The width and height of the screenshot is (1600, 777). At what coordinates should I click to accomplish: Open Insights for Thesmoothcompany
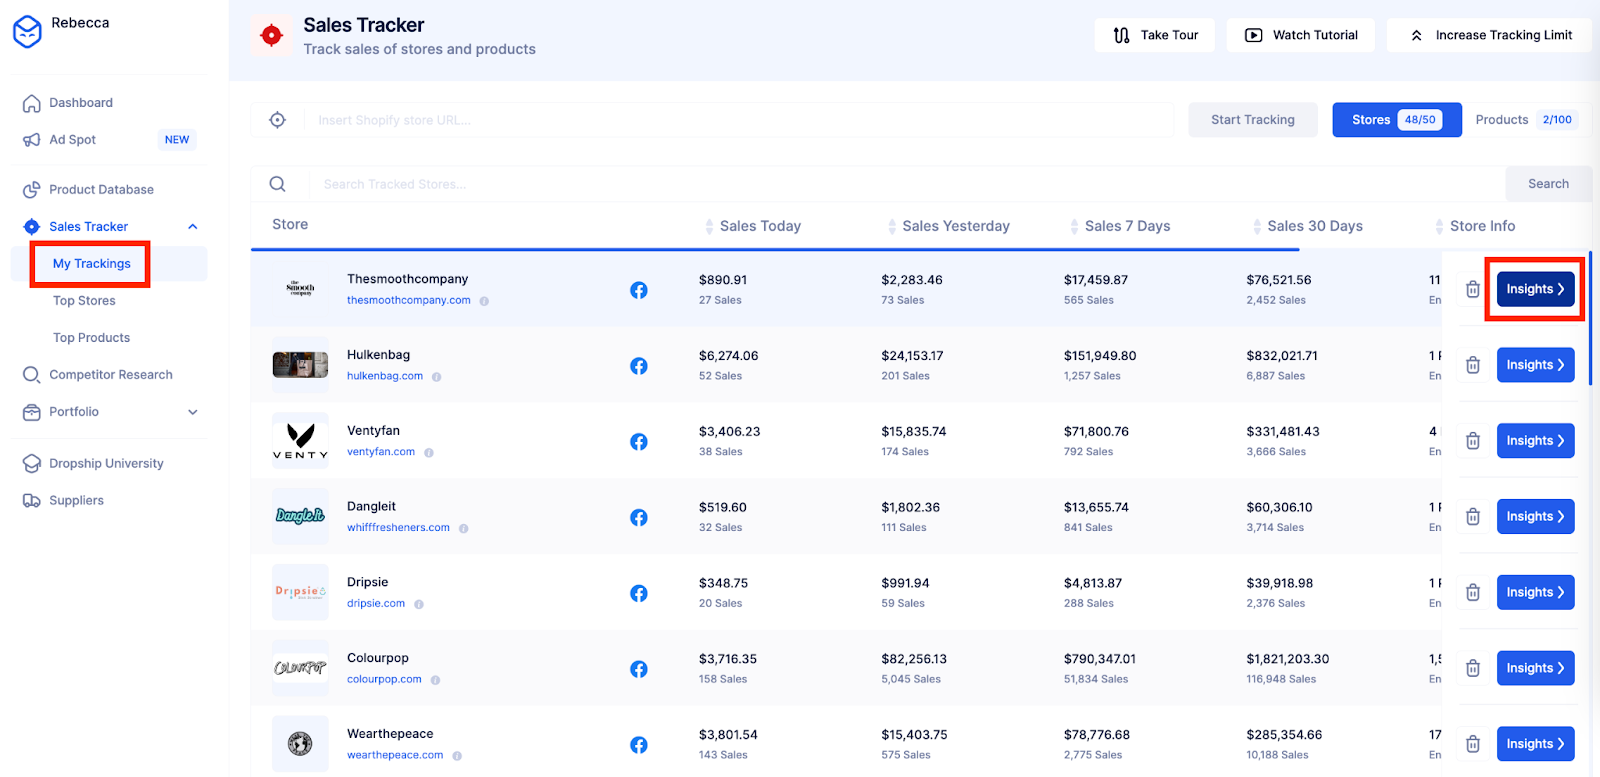(x=1535, y=289)
